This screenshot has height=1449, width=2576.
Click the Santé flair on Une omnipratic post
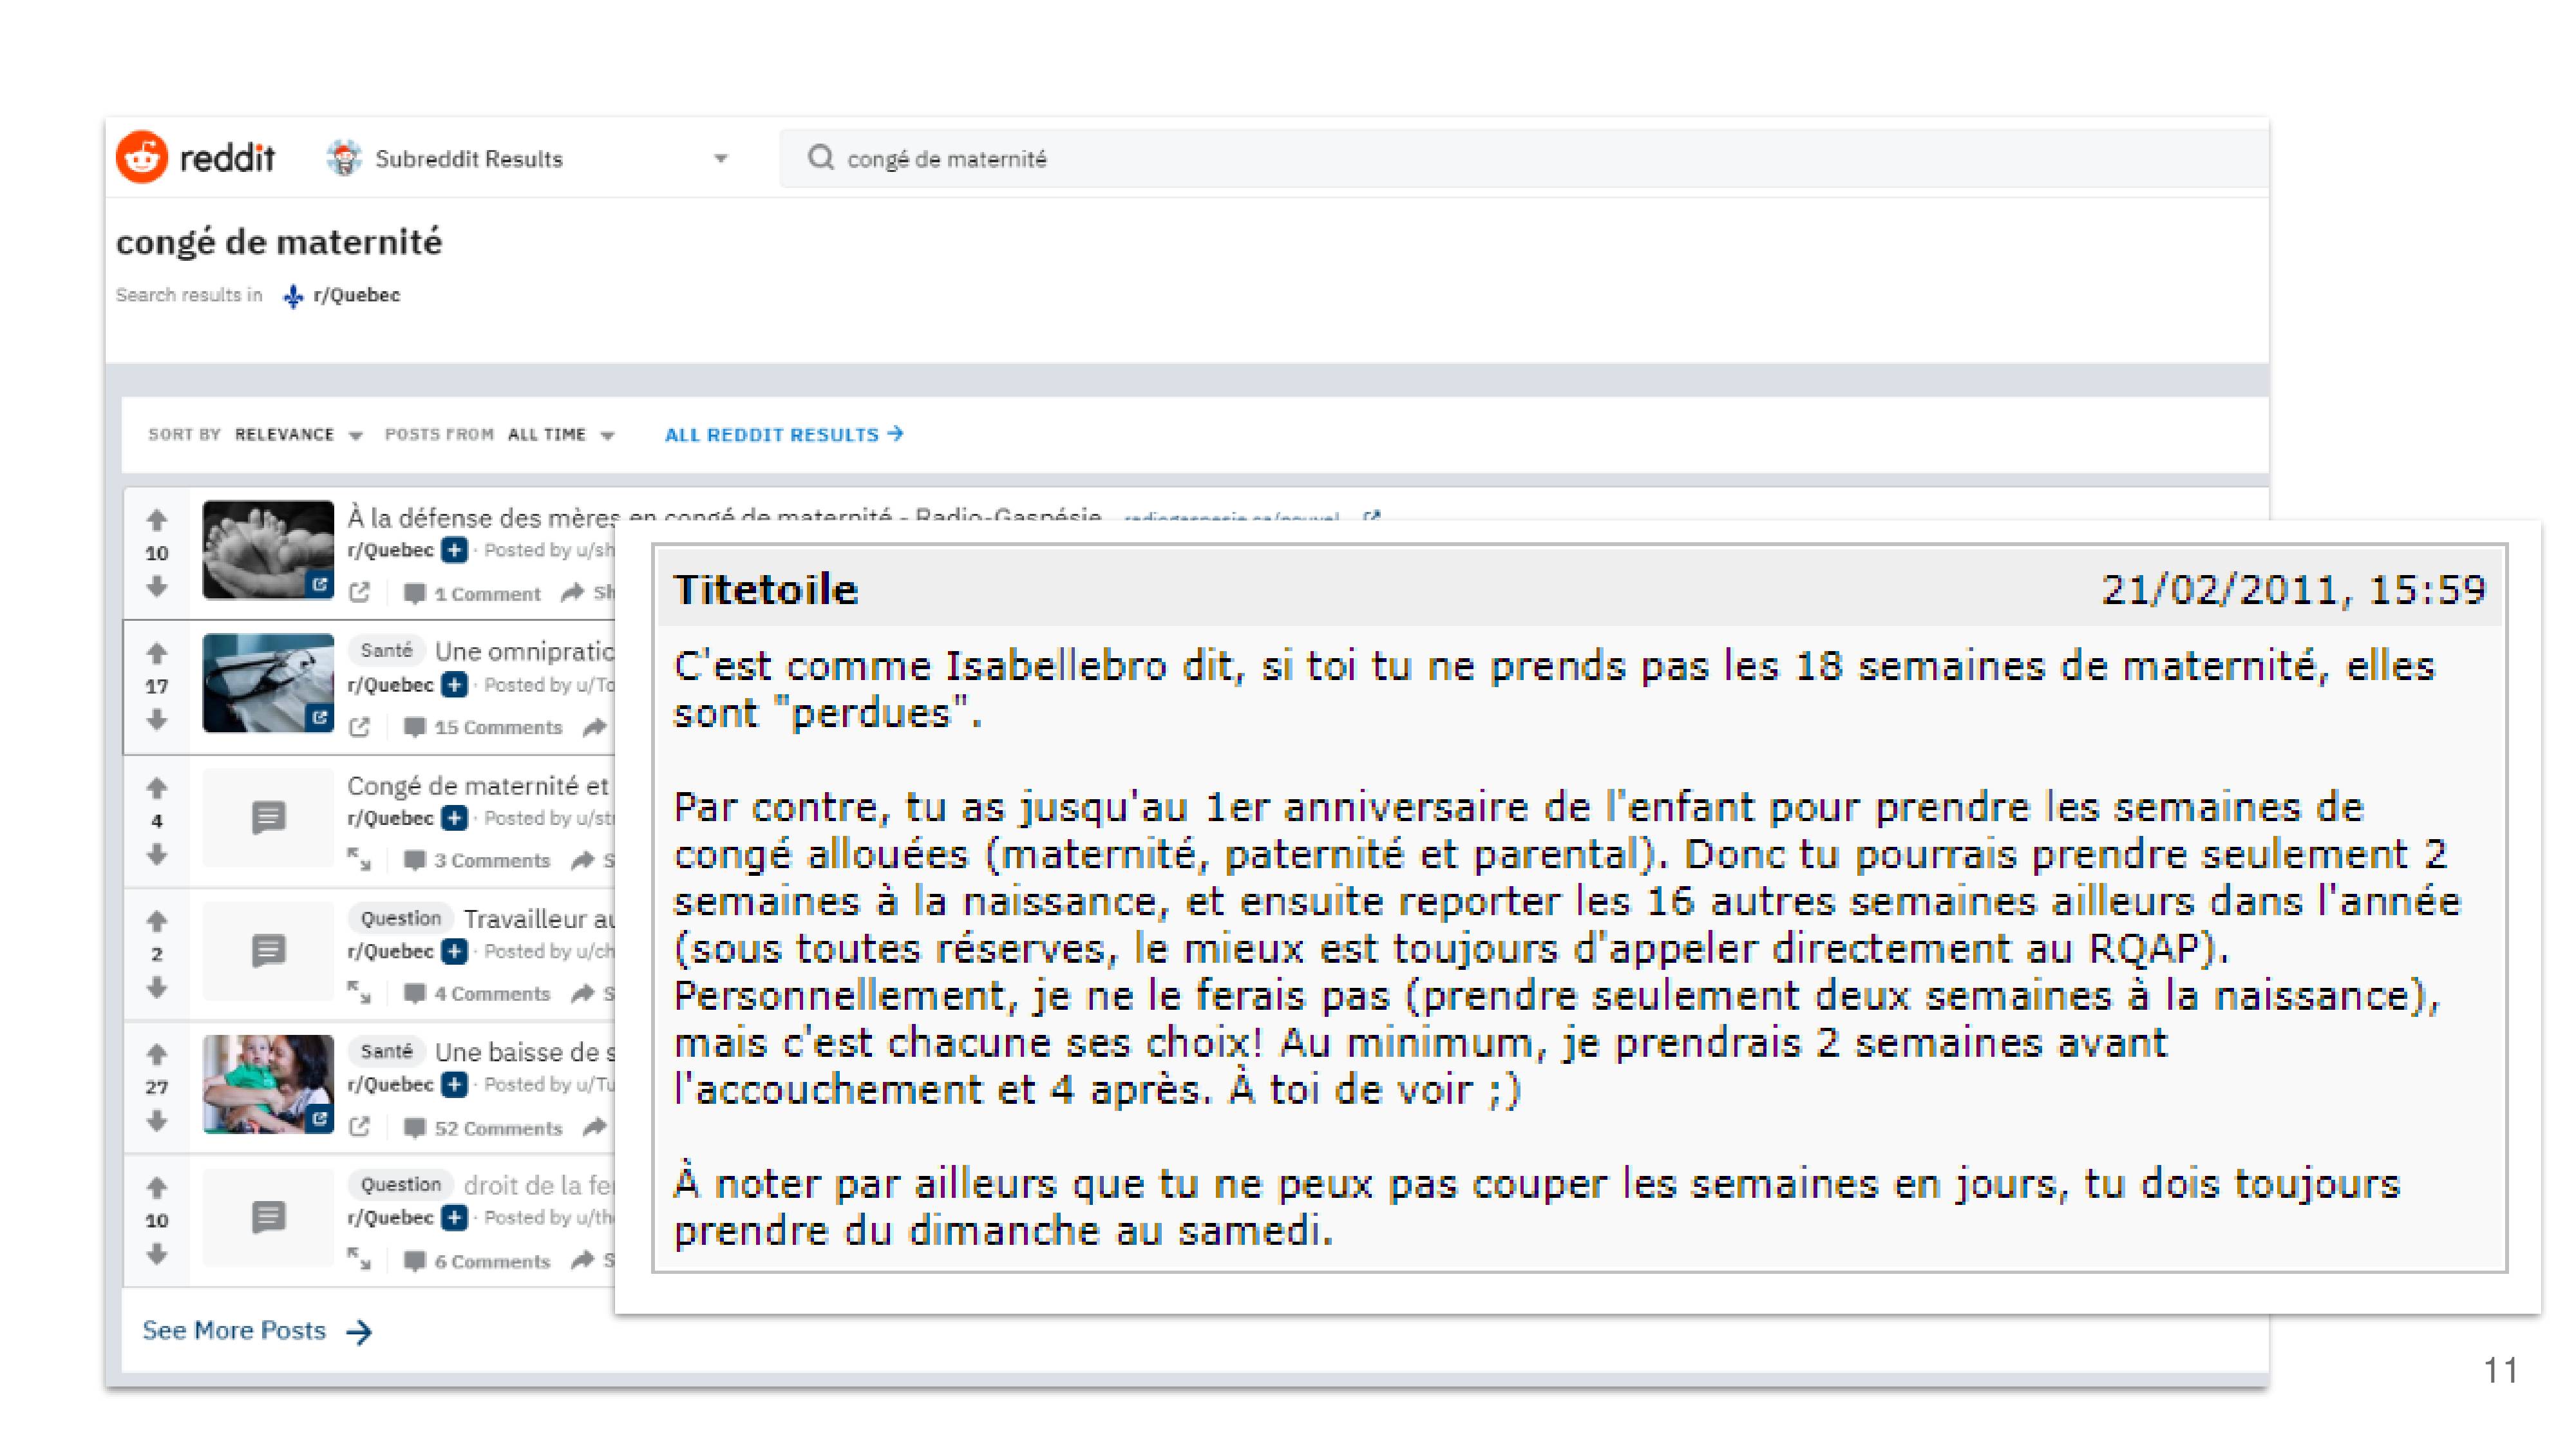(x=386, y=650)
